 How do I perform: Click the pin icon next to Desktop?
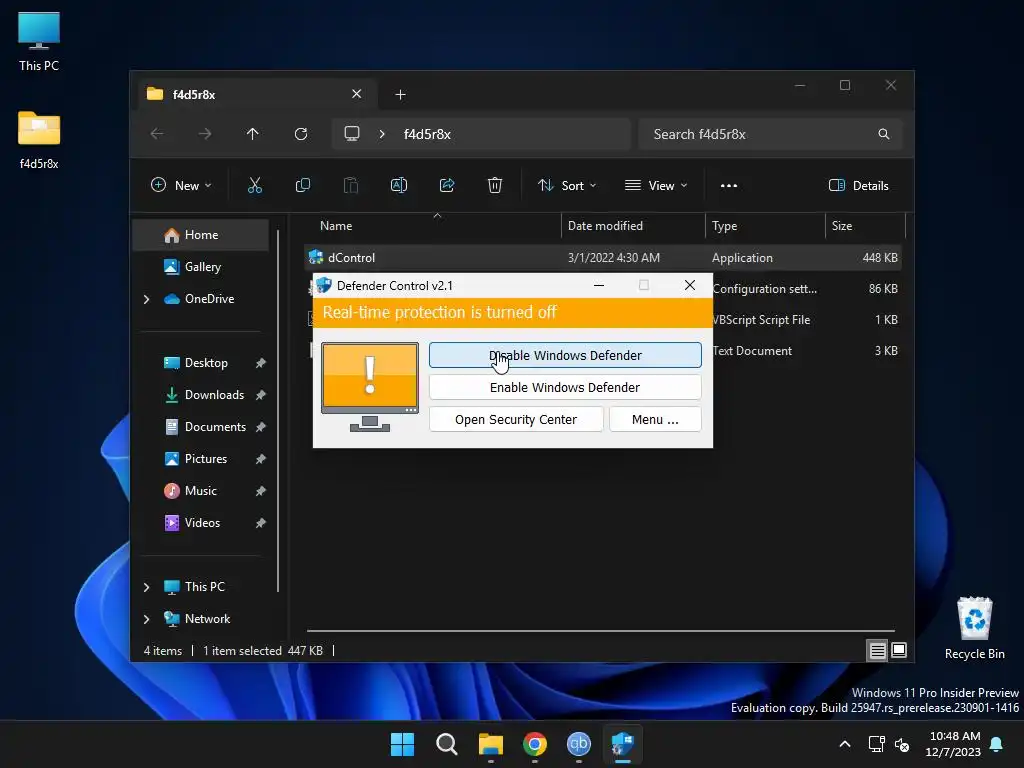pyautogui.click(x=261, y=363)
